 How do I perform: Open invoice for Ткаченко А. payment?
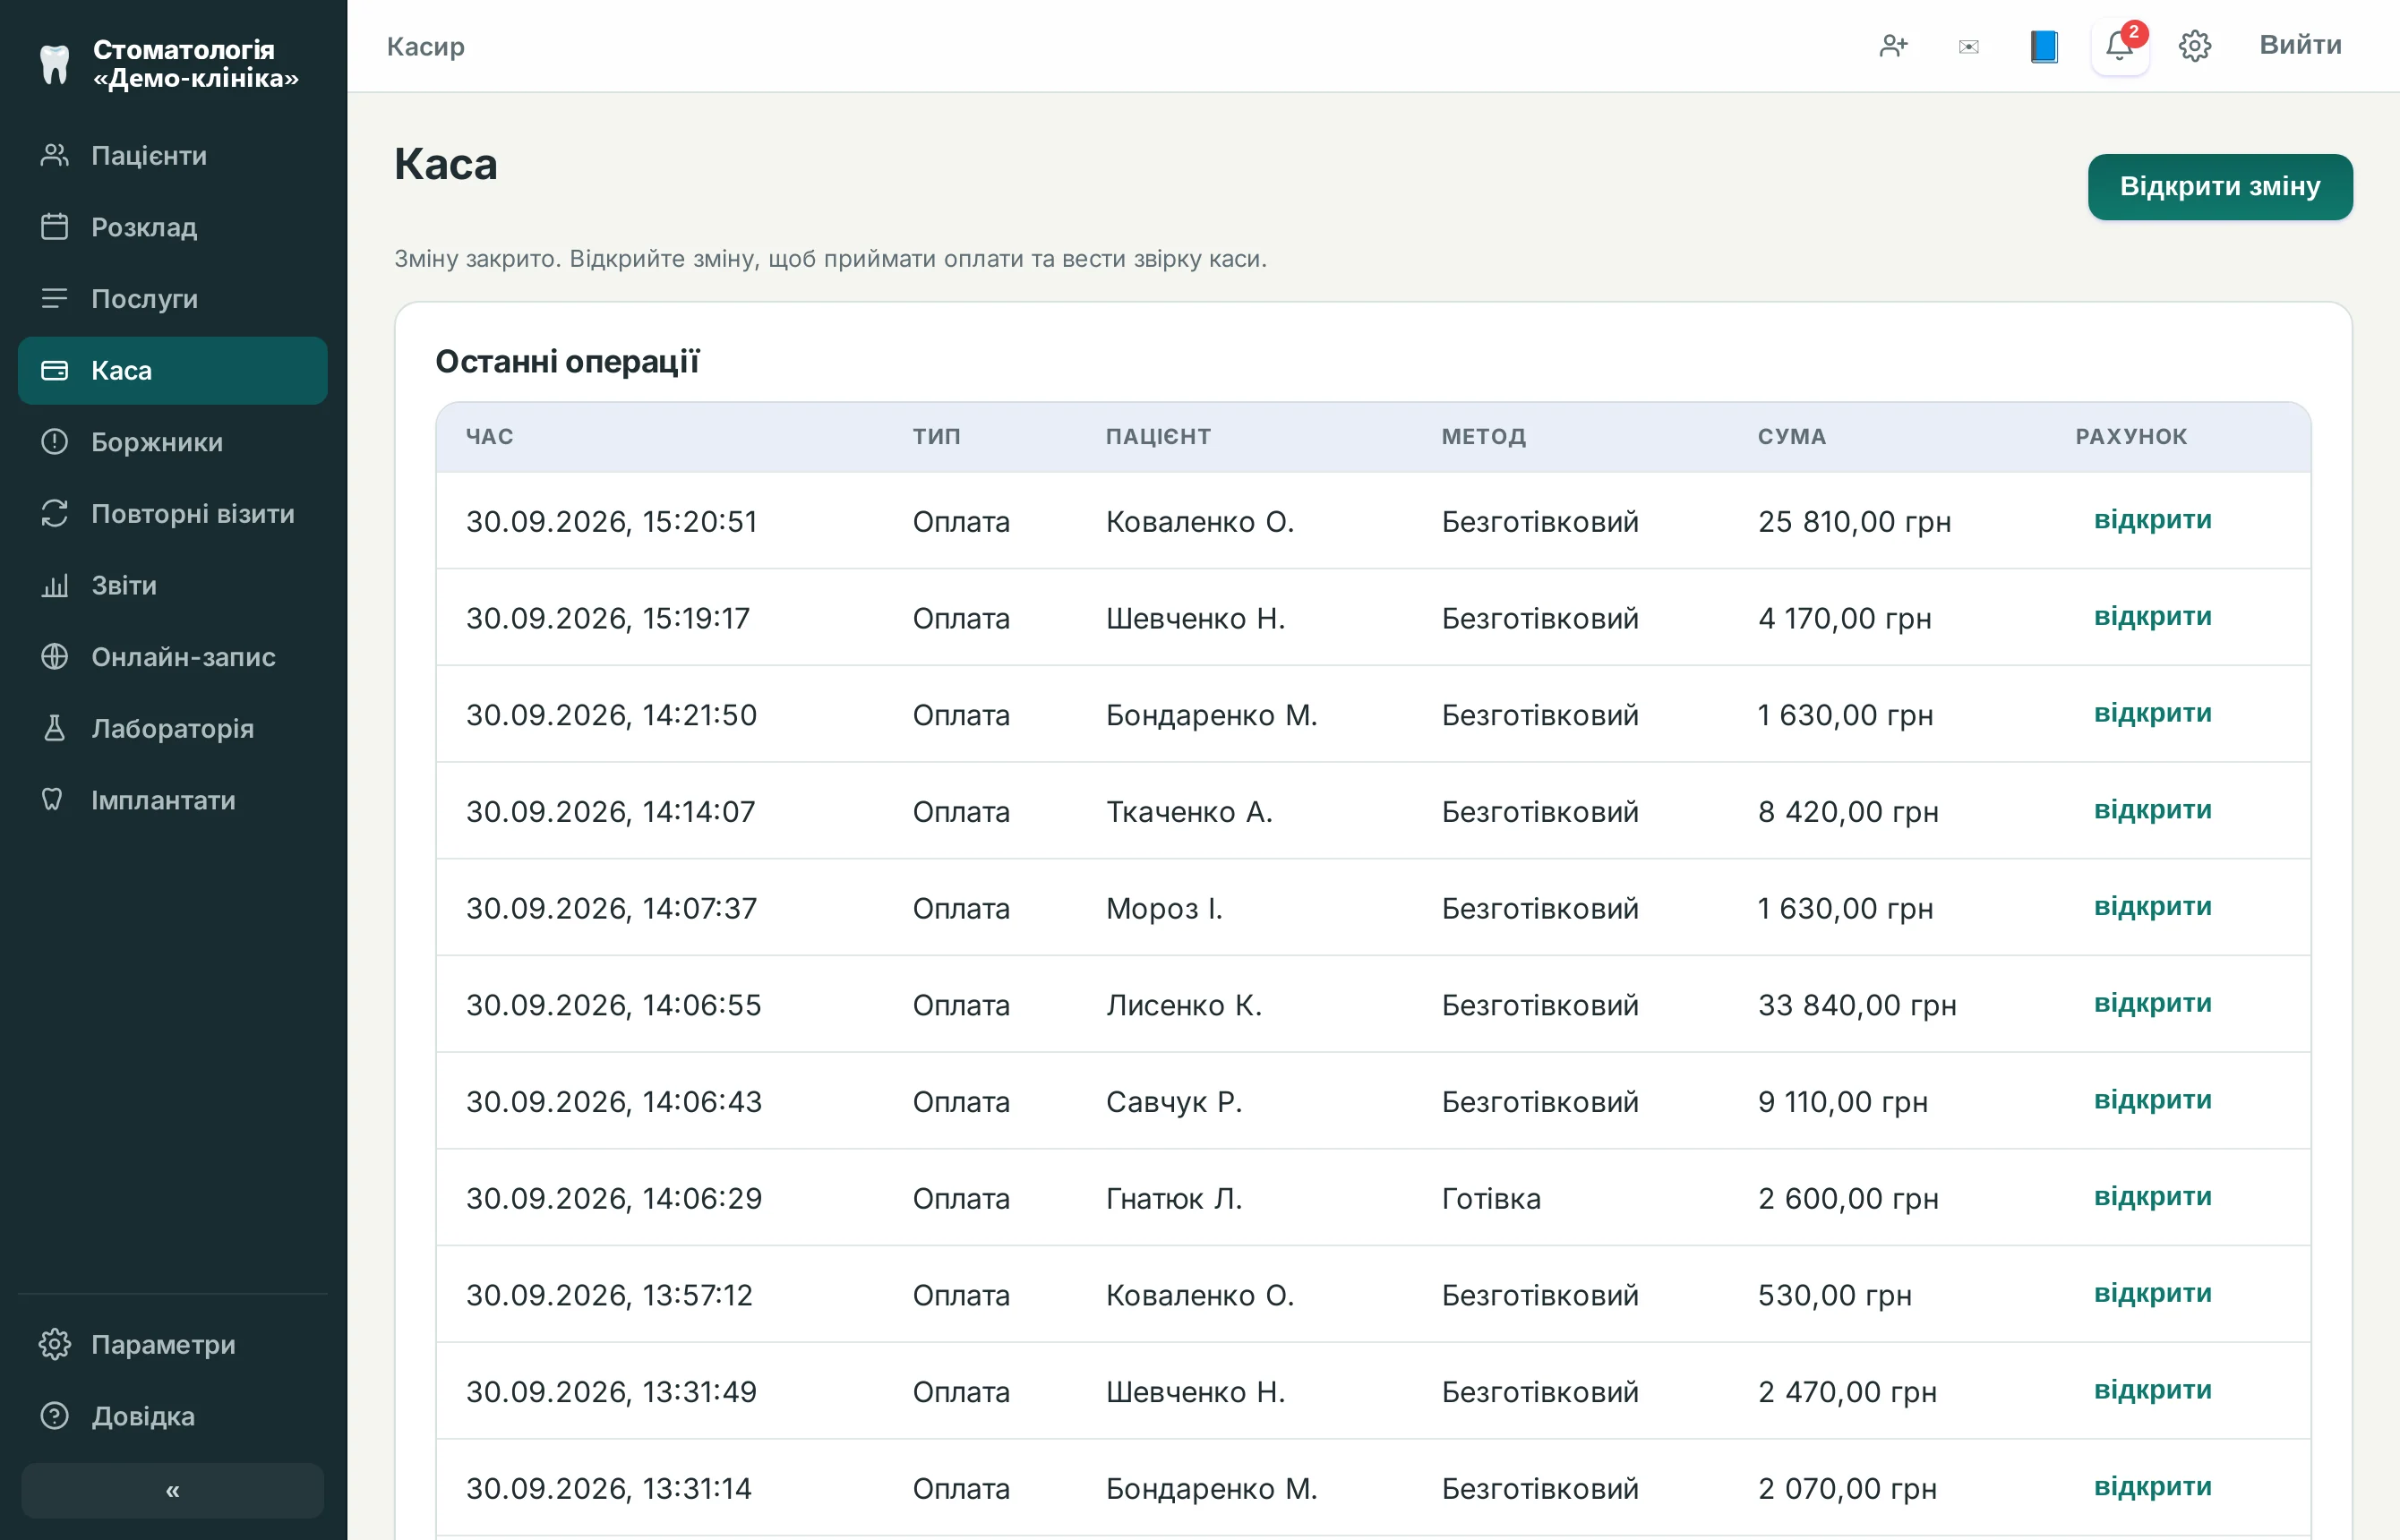[x=2152, y=810]
